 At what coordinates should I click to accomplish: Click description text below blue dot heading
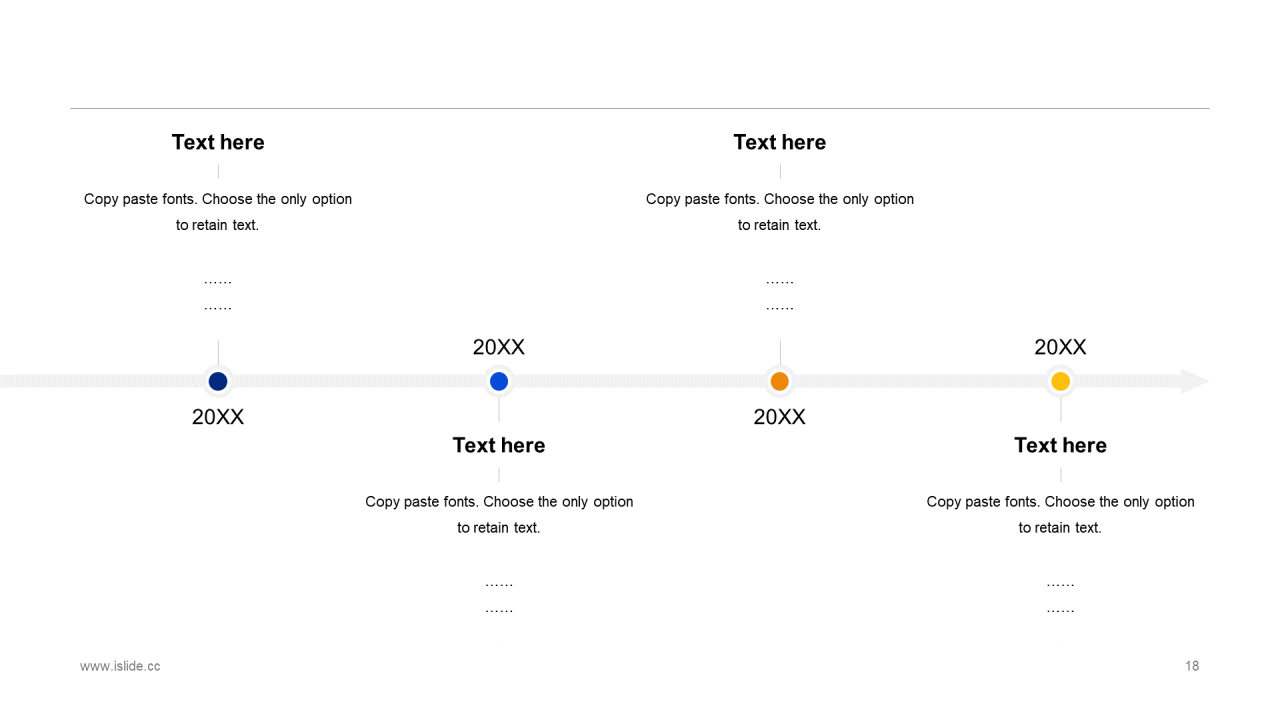(499, 514)
